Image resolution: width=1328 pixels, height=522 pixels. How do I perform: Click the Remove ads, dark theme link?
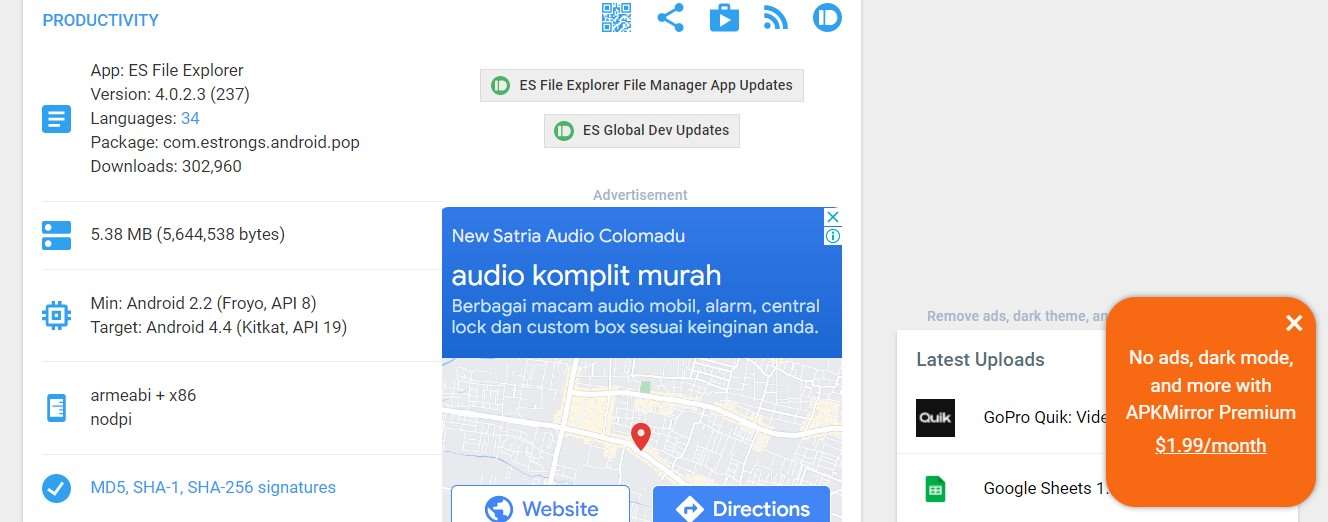tap(1018, 316)
